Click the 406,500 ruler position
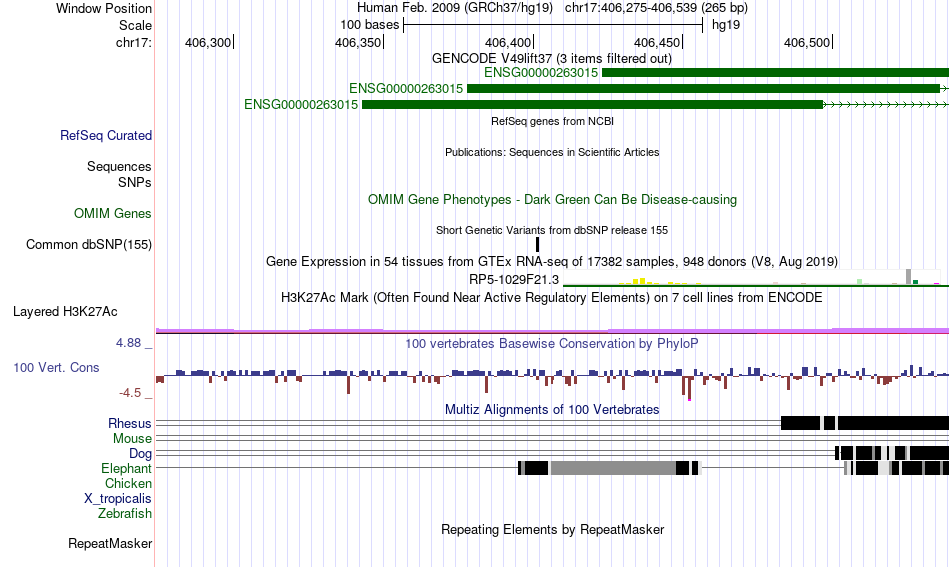Viewport: 950px width, 567px height. pyautogui.click(x=807, y=42)
